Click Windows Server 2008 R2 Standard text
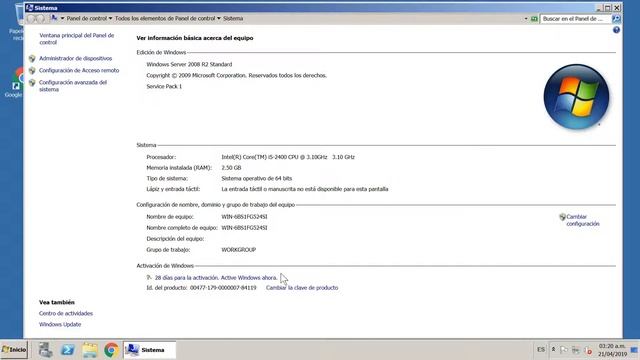640x360 pixels. click(x=189, y=64)
